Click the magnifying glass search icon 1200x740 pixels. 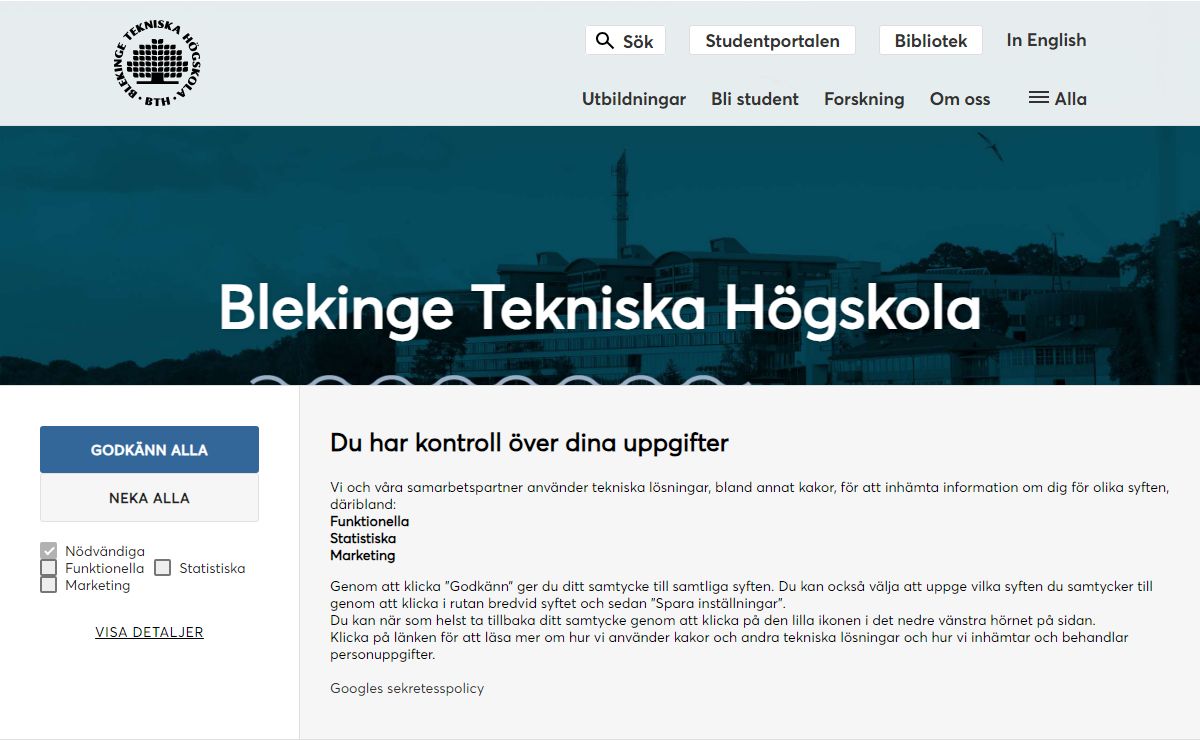pos(604,40)
